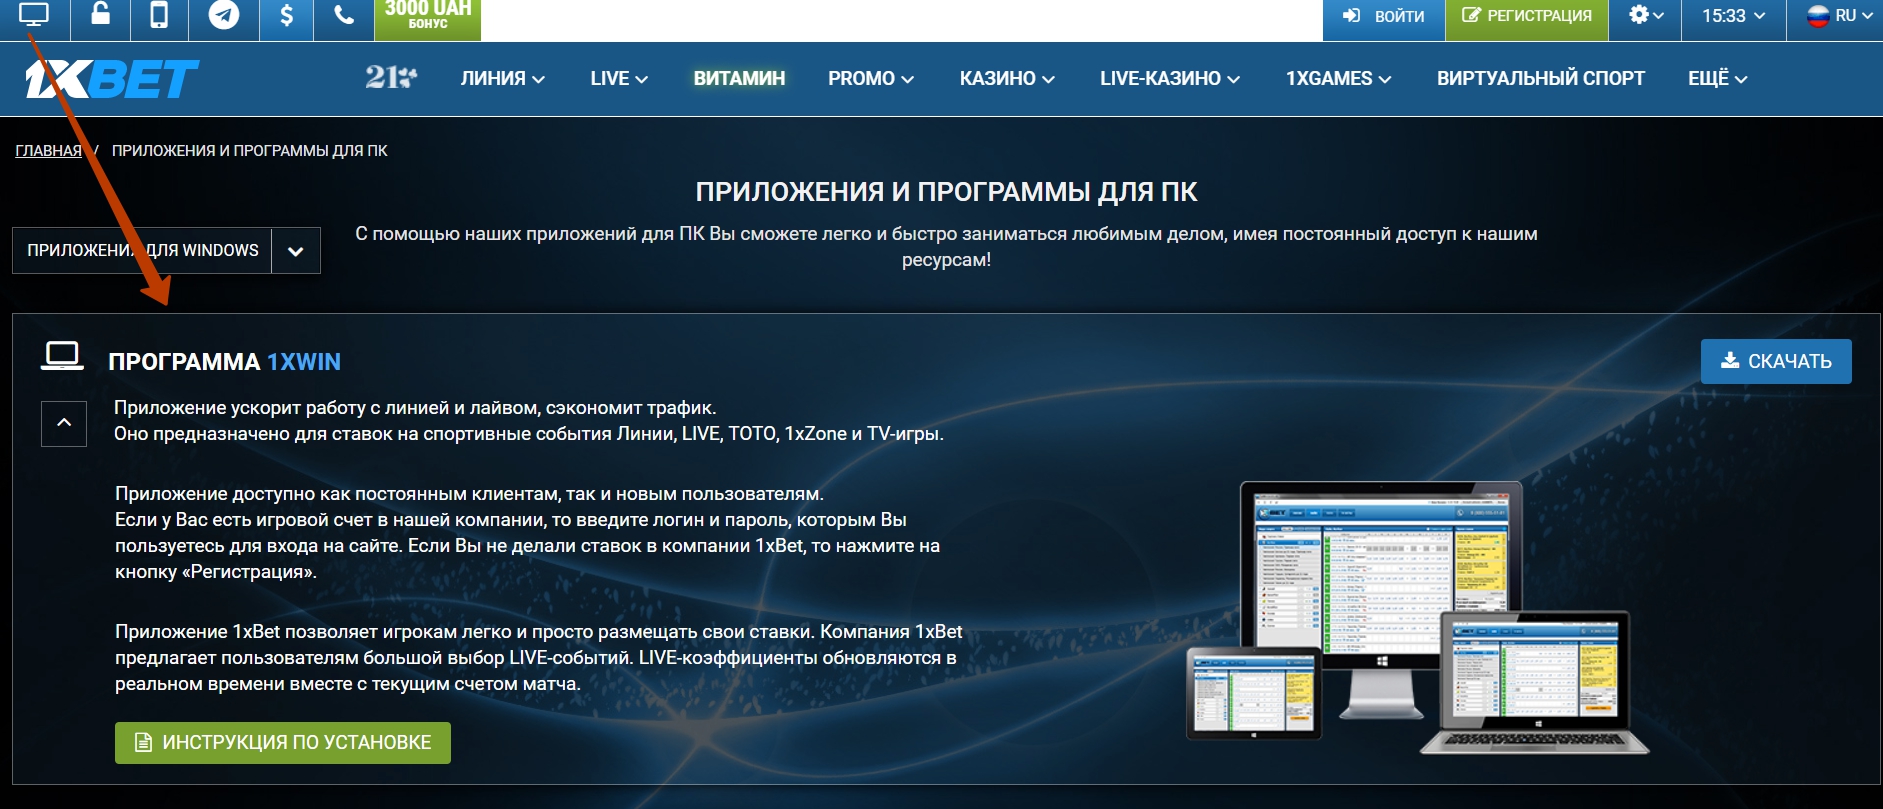
Task: Open Telegram icon in top bar
Action: pos(223,16)
